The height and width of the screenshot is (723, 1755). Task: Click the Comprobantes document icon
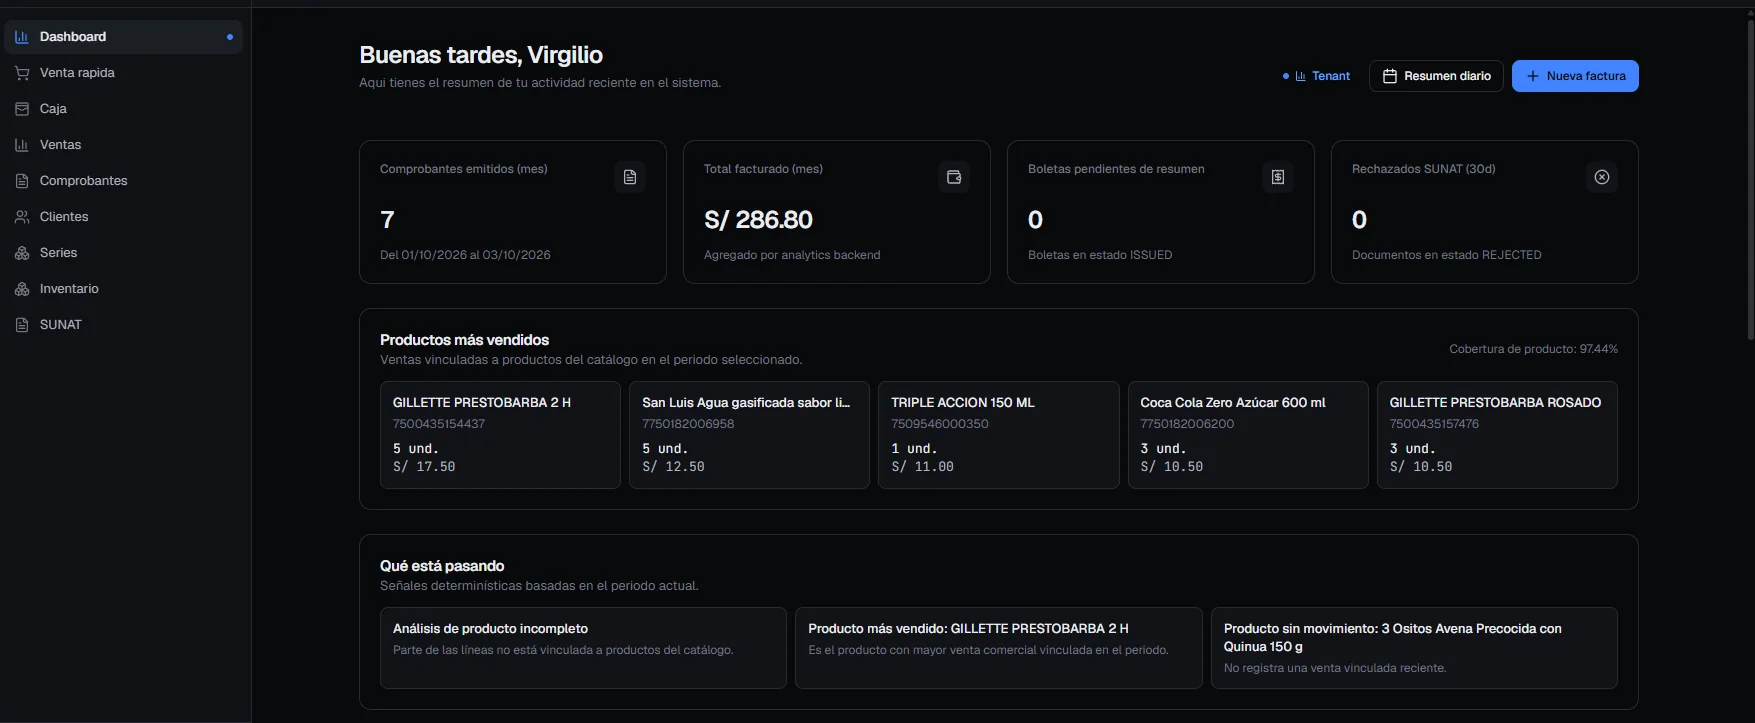(22, 181)
